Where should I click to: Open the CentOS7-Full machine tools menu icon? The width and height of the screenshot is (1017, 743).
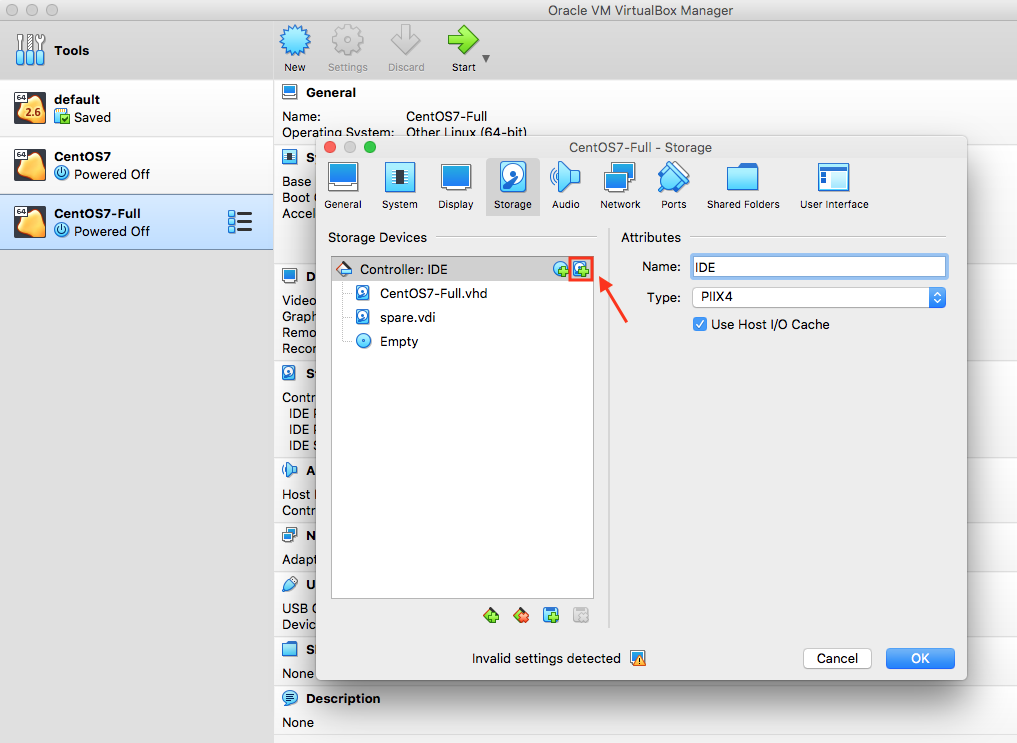(240, 222)
